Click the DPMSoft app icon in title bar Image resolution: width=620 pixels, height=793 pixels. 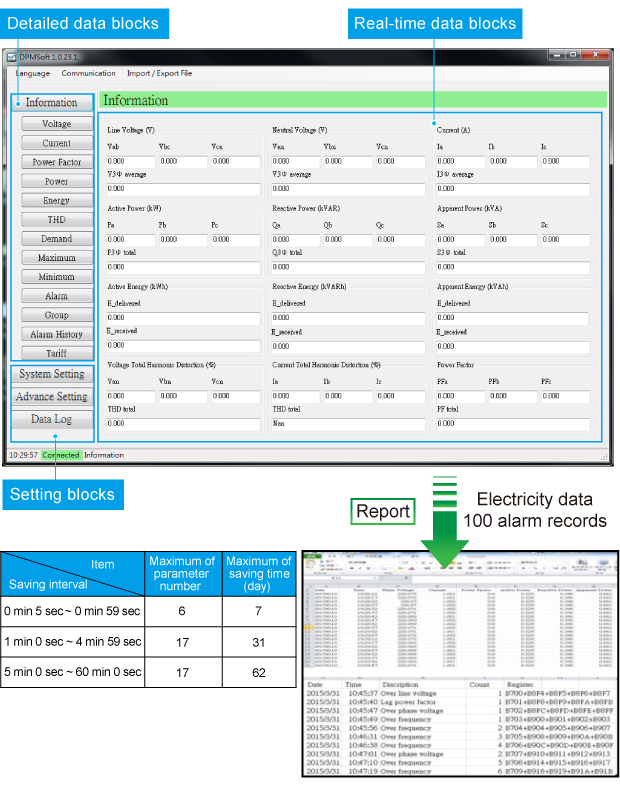[x=12, y=57]
